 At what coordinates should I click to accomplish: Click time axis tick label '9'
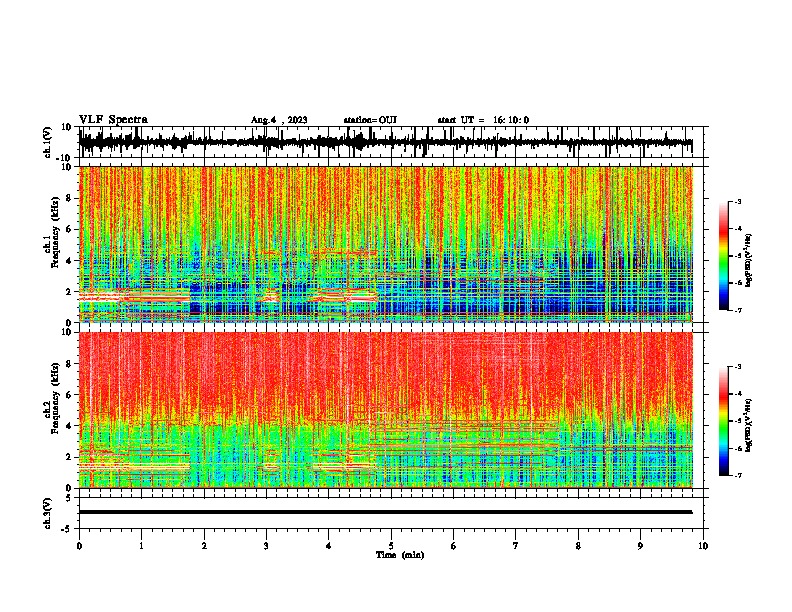point(640,546)
